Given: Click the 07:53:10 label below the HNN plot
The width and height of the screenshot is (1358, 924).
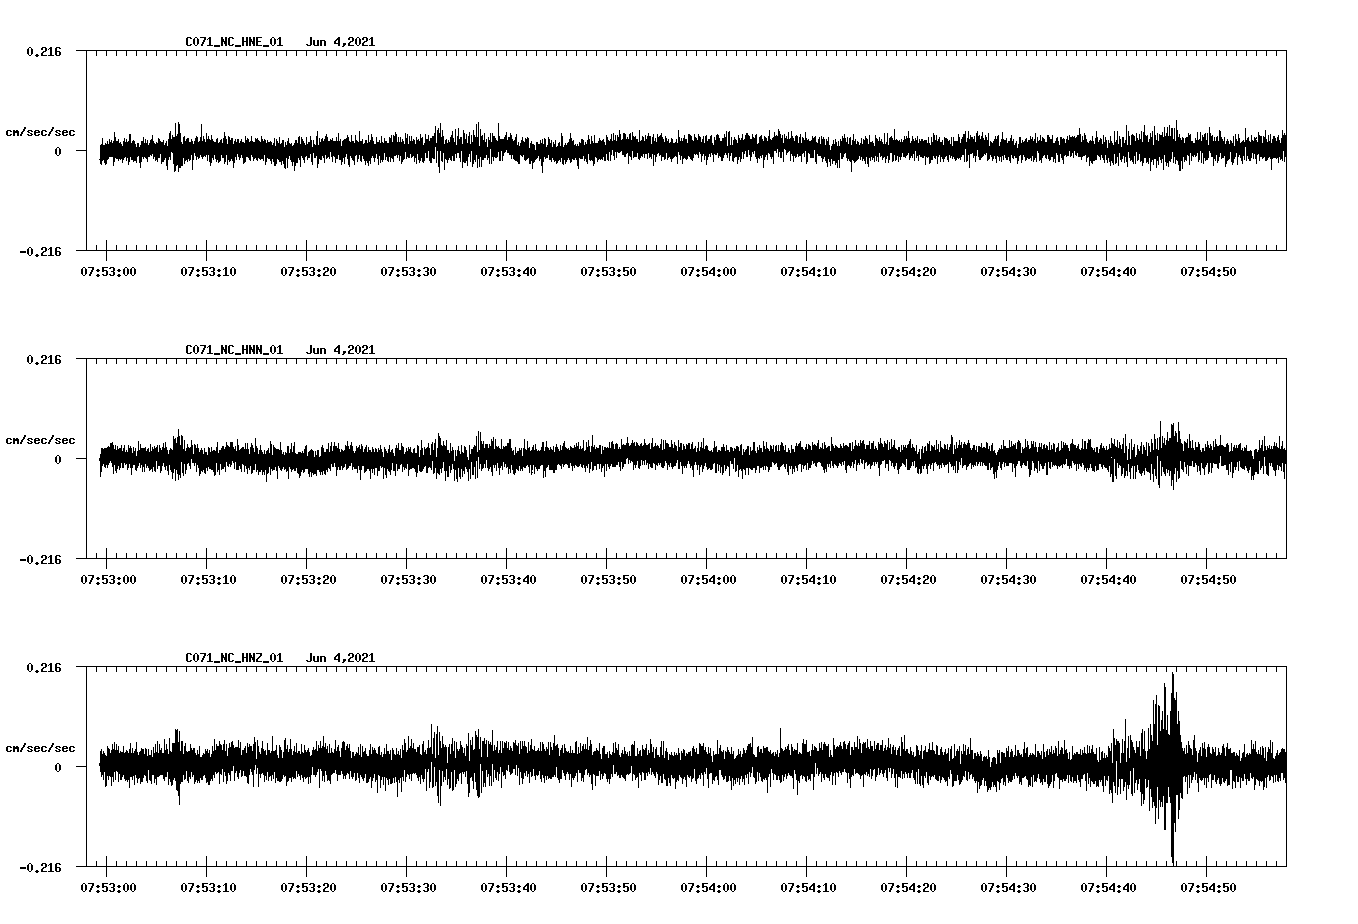Looking at the screenshot, I should point(208,579).
